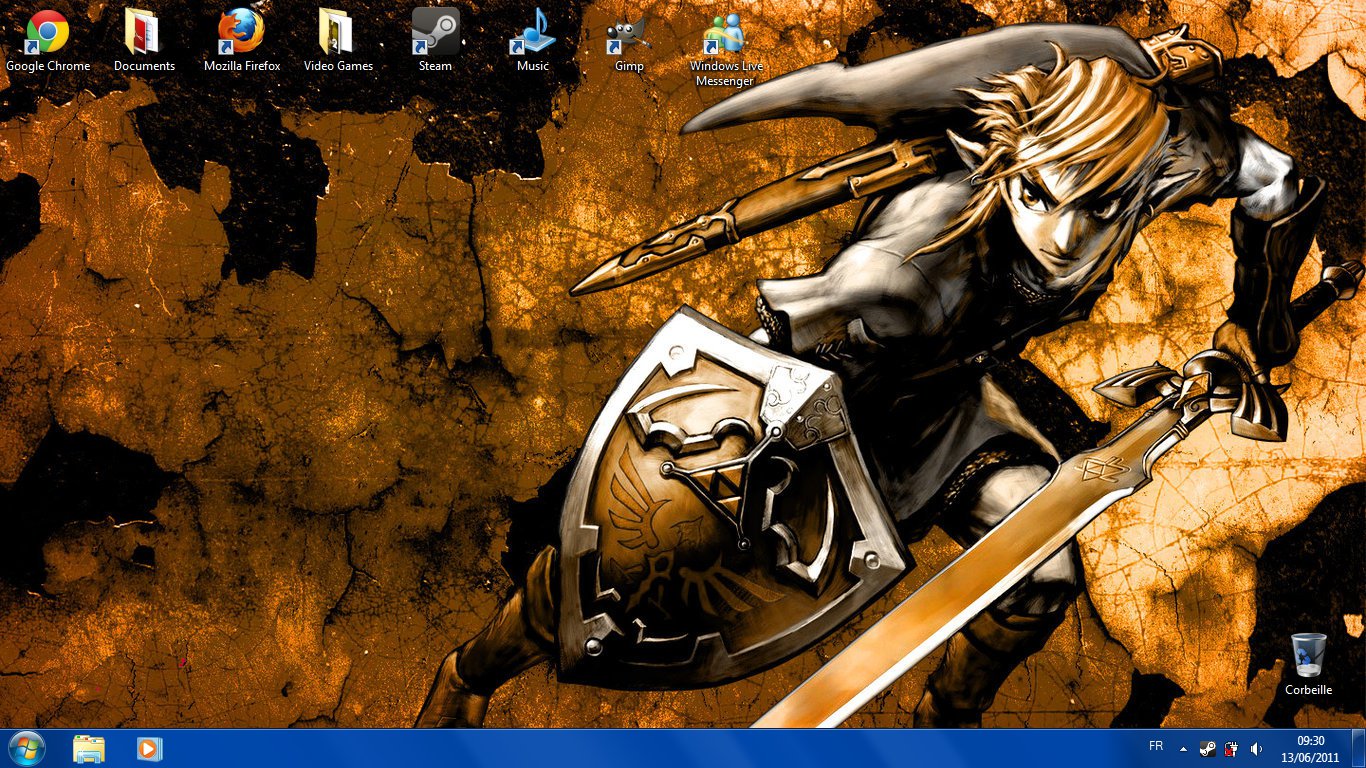
Task: Open the Windows Start menu orb
Action: click(x=26, y=748)
